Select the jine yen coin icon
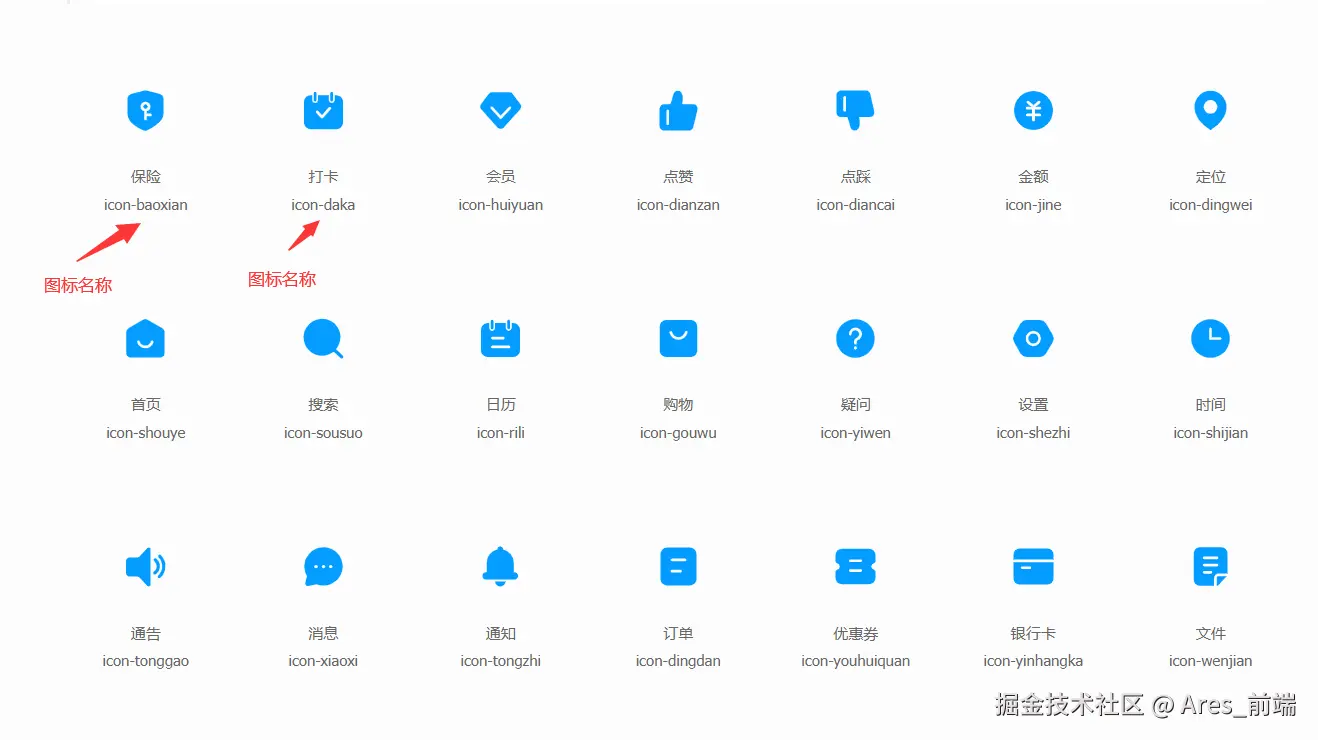Viewport: 1318px width, 740px height. tap(1033, 110)
